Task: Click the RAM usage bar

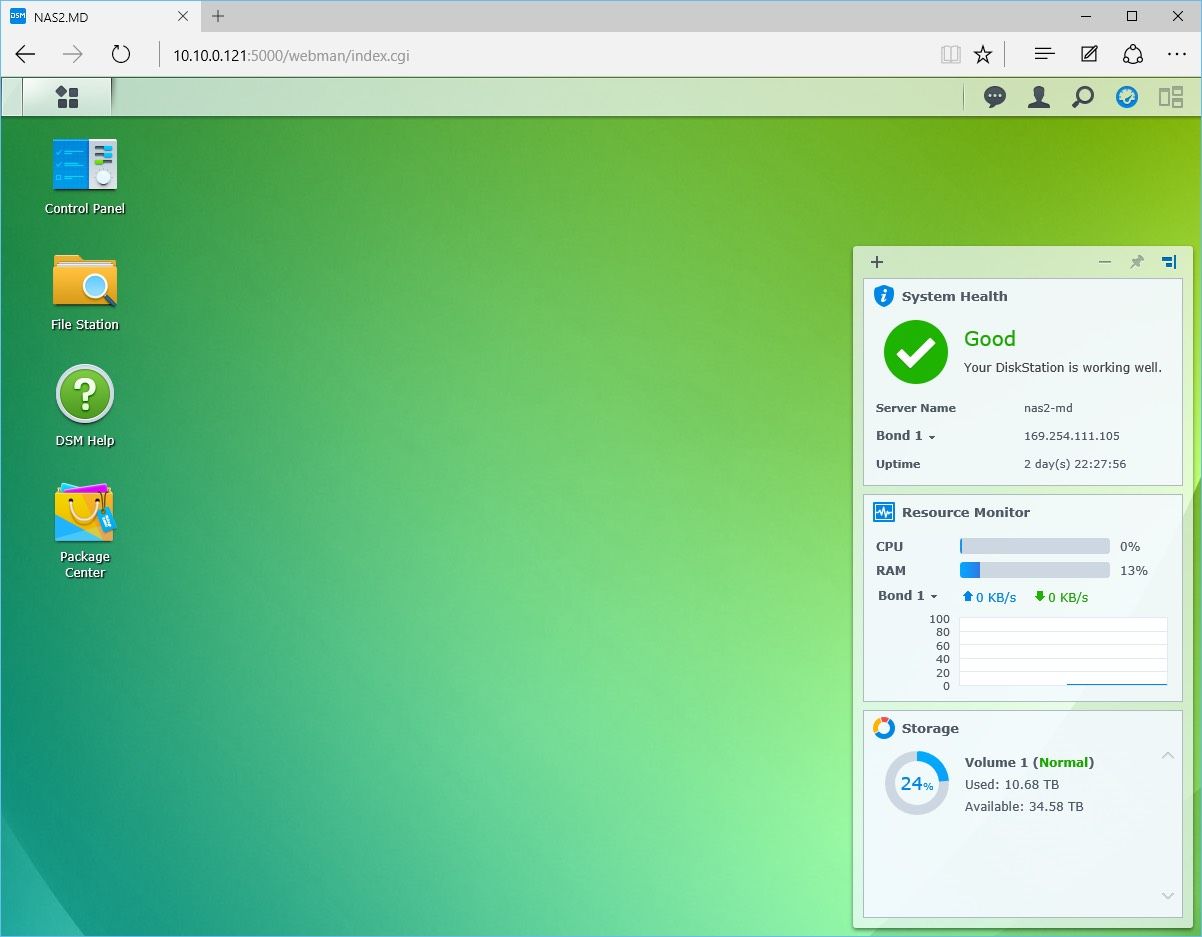Action: [1035, 570]
